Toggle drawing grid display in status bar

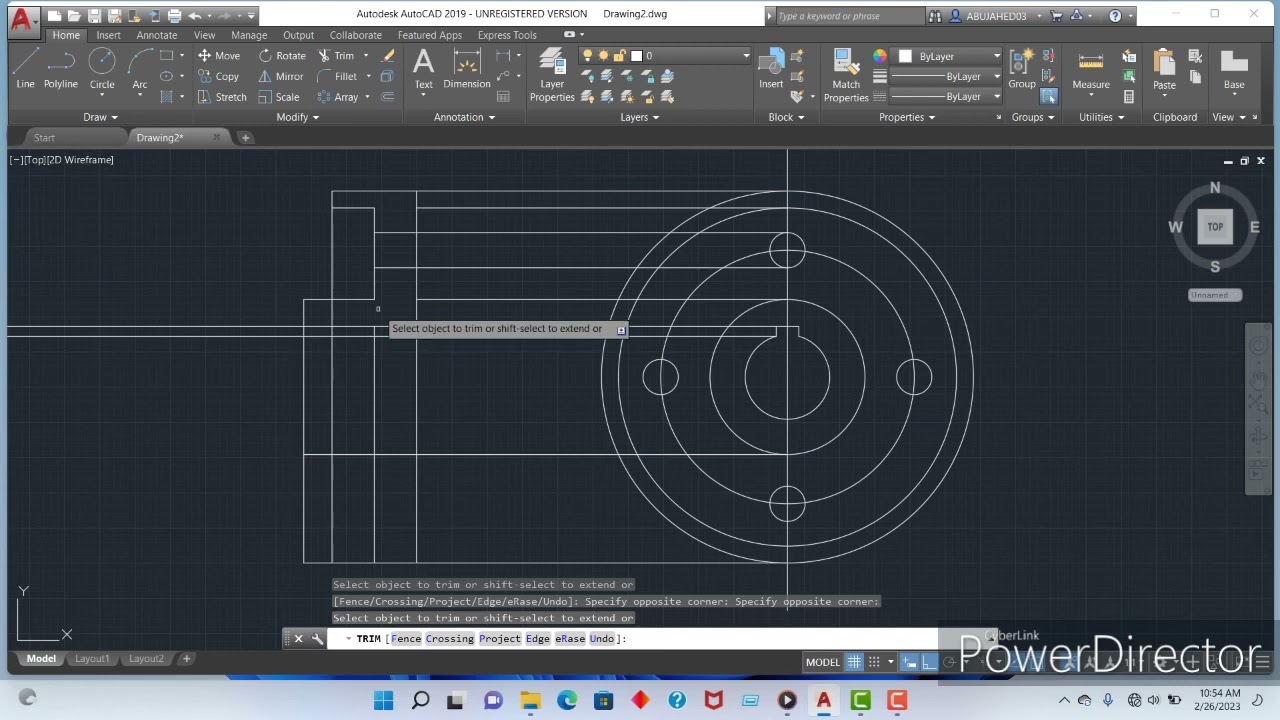(x=854, y=662)
